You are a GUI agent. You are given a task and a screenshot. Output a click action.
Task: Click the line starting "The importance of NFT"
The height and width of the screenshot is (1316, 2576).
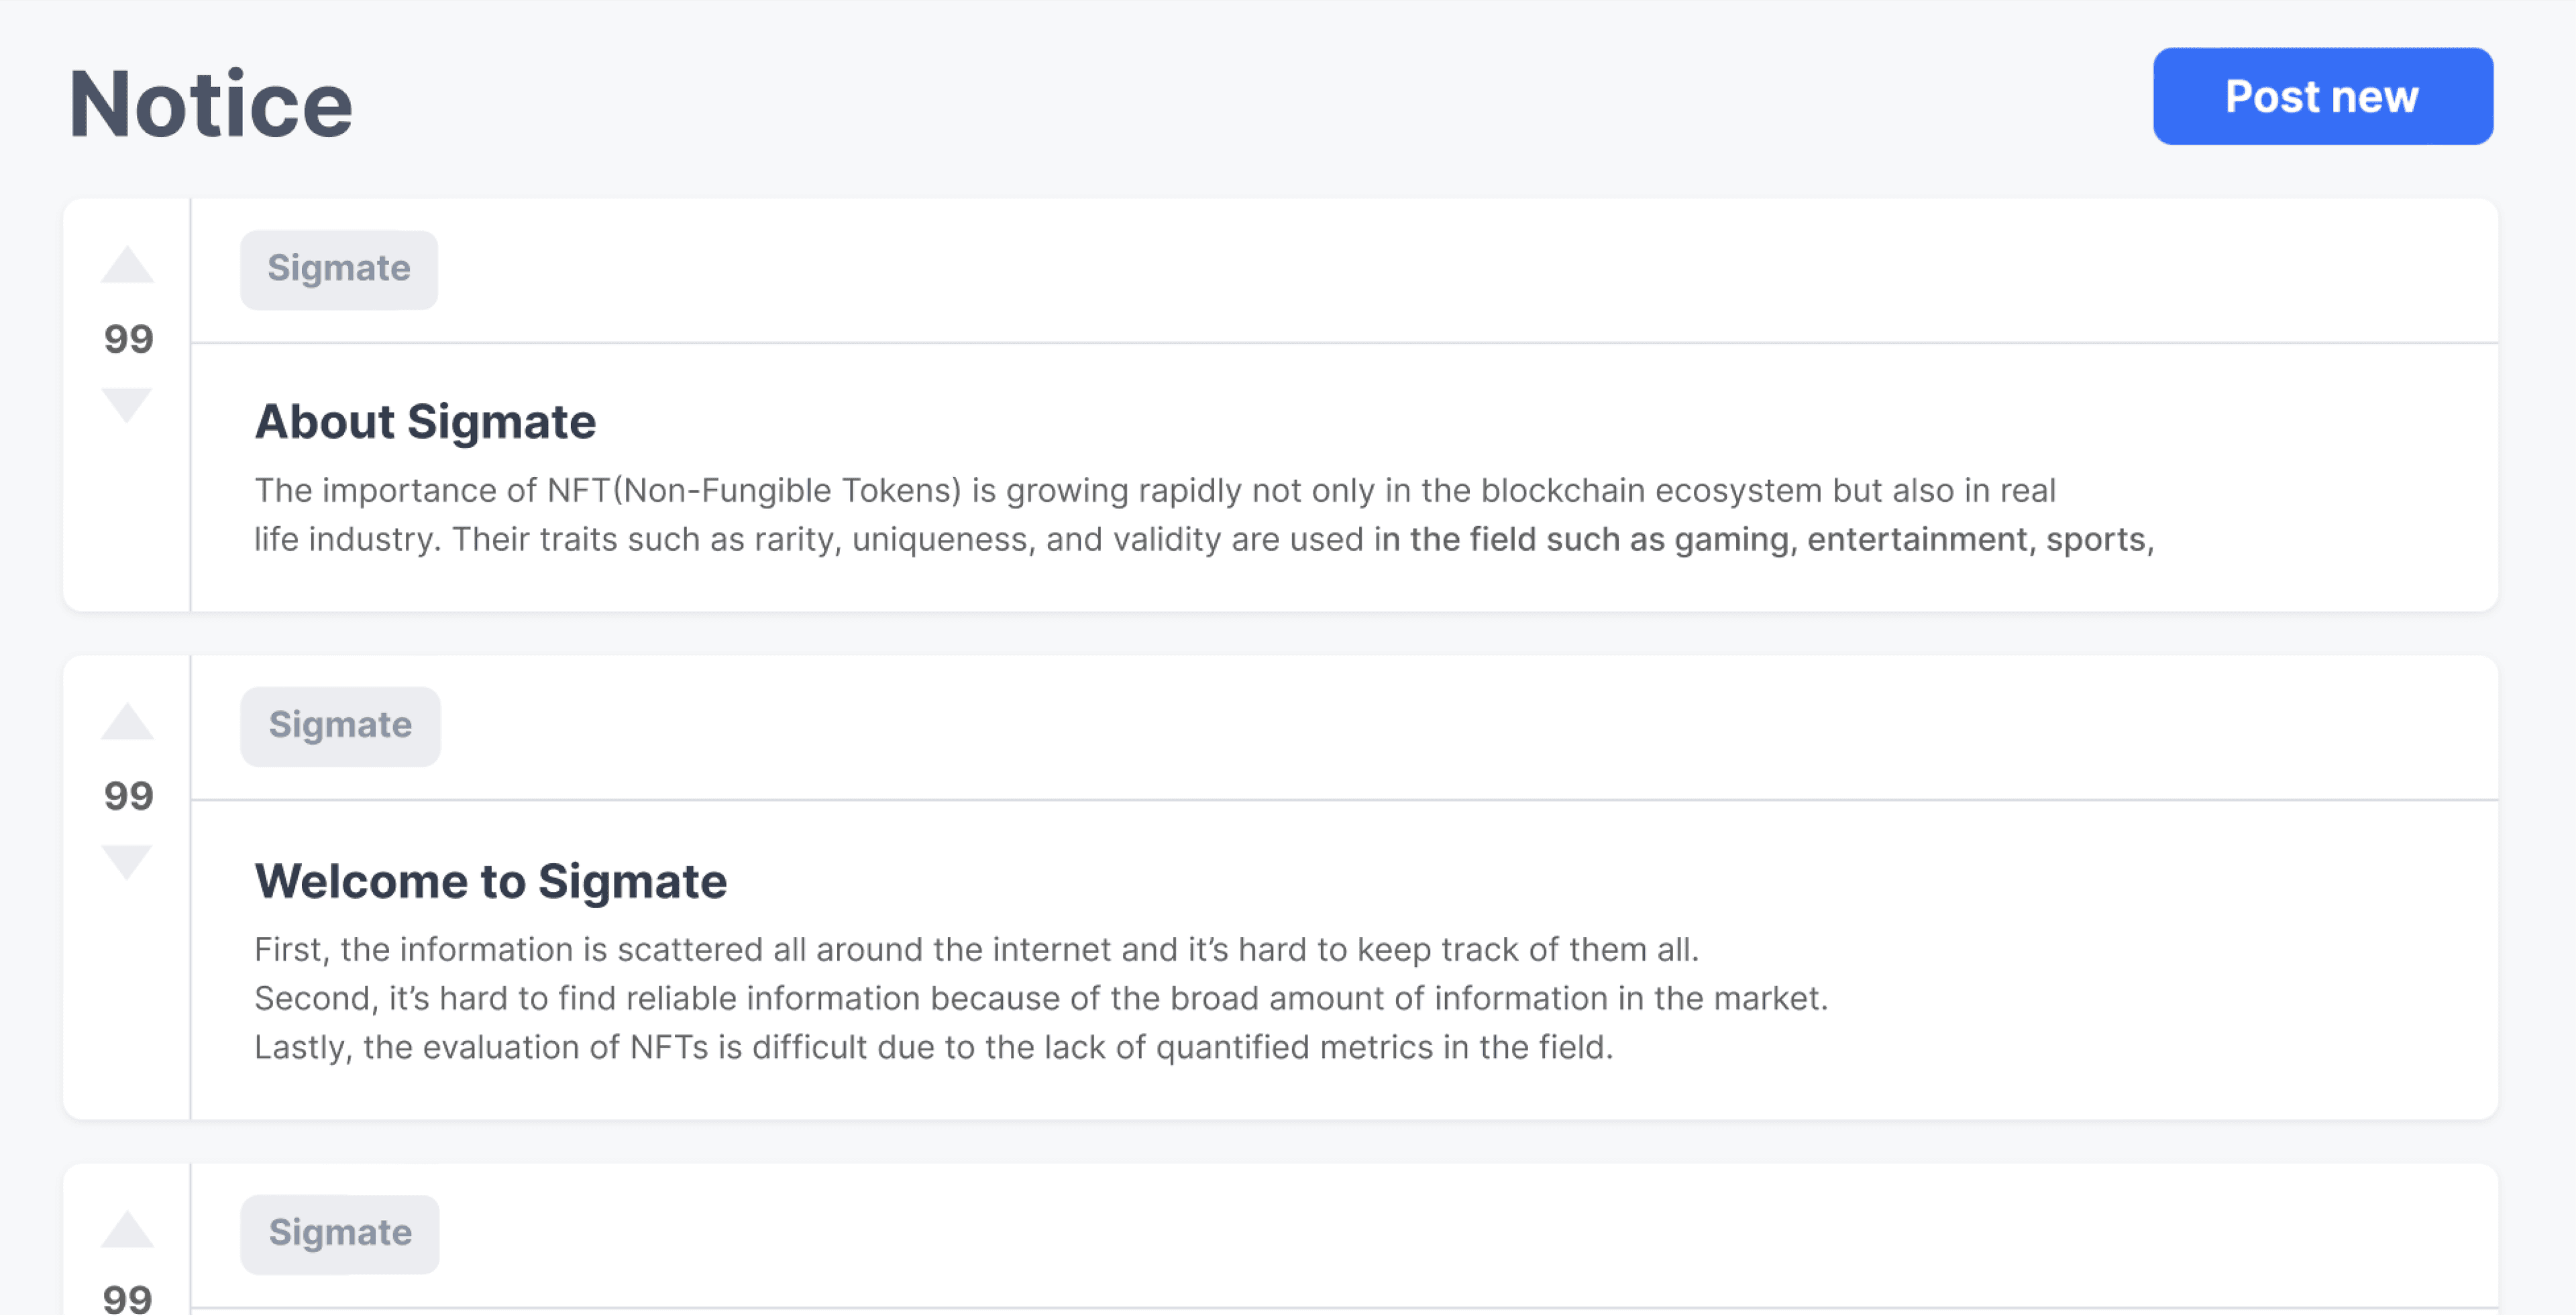(x=1154, y=490)
